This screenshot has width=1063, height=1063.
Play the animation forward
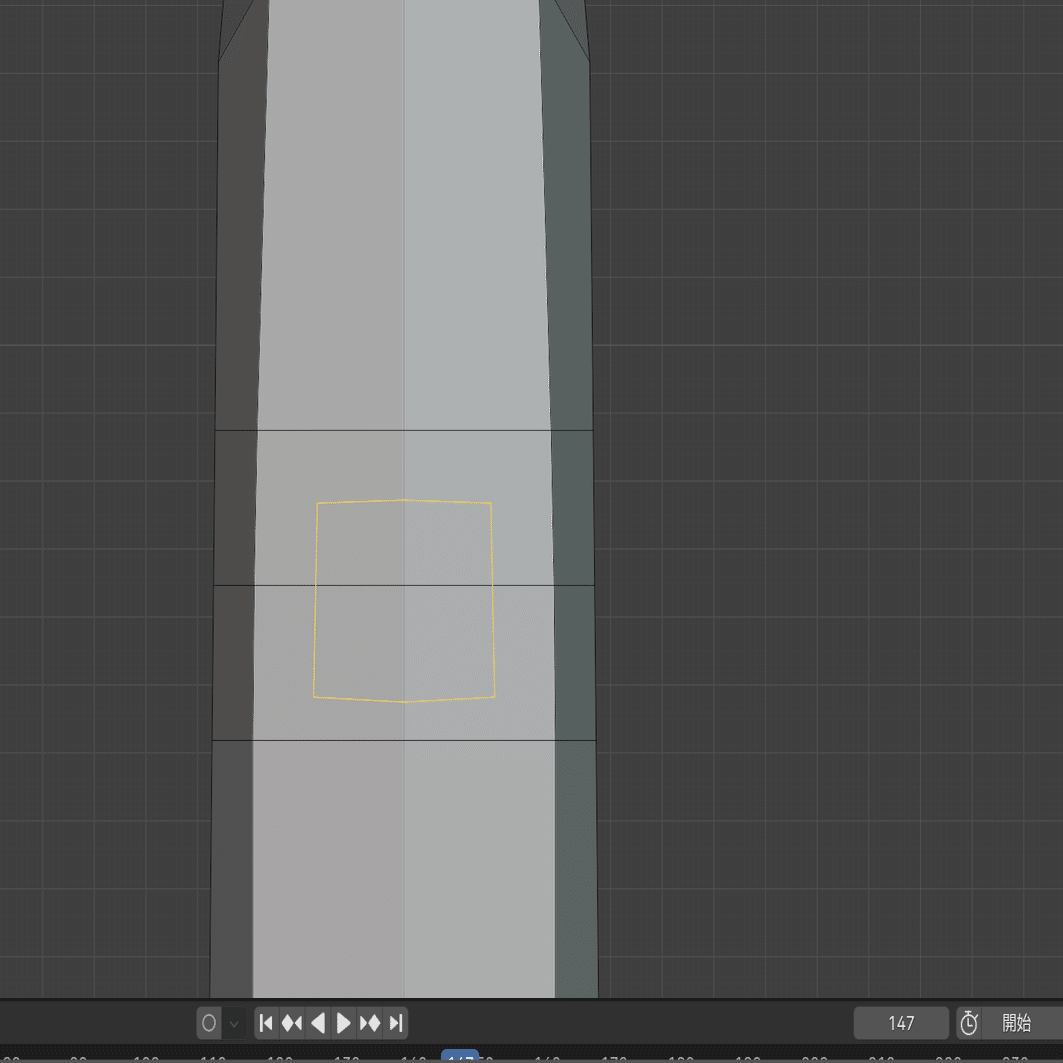click(344, 1022)
